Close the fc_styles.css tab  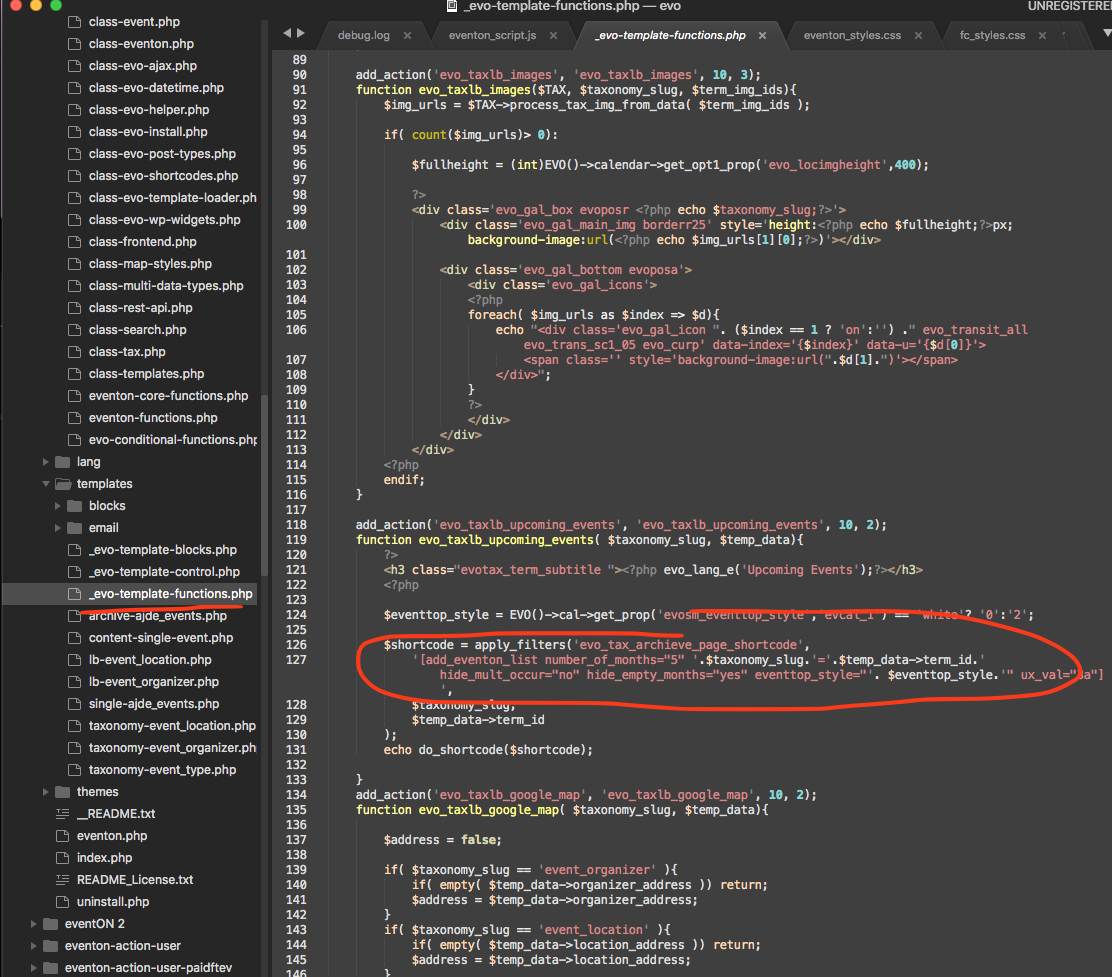click(x=1042, y=35)
